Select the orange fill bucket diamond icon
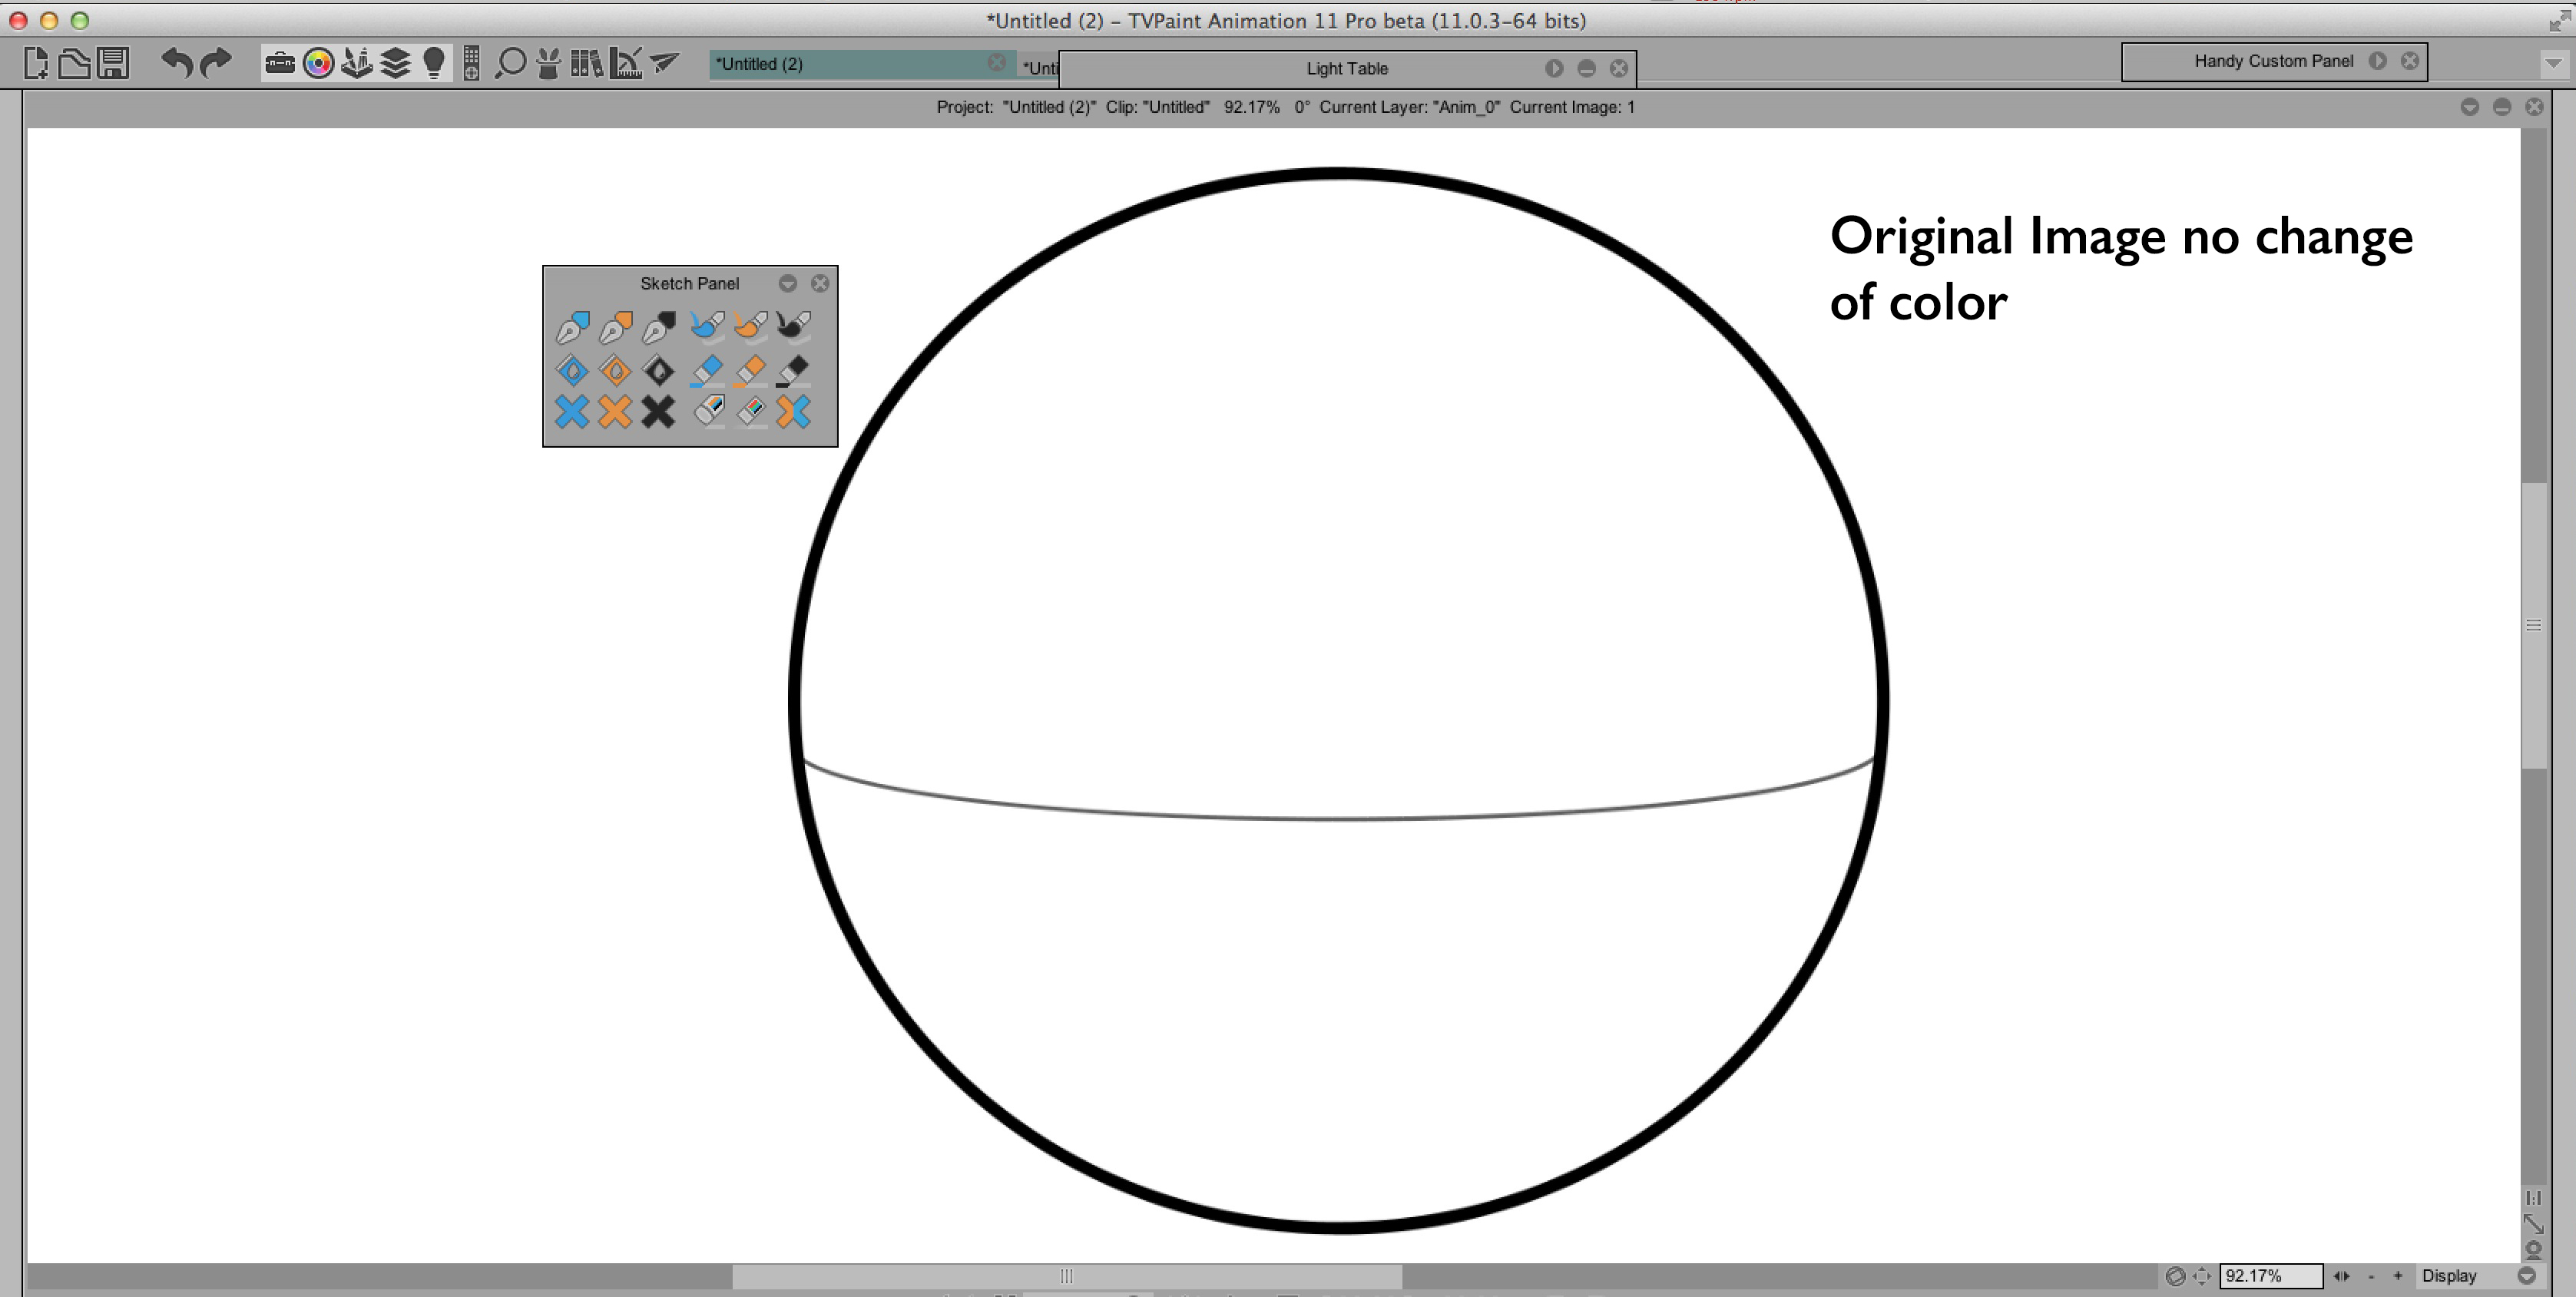The image size is (2576, 1297). [x=615, y=371]
